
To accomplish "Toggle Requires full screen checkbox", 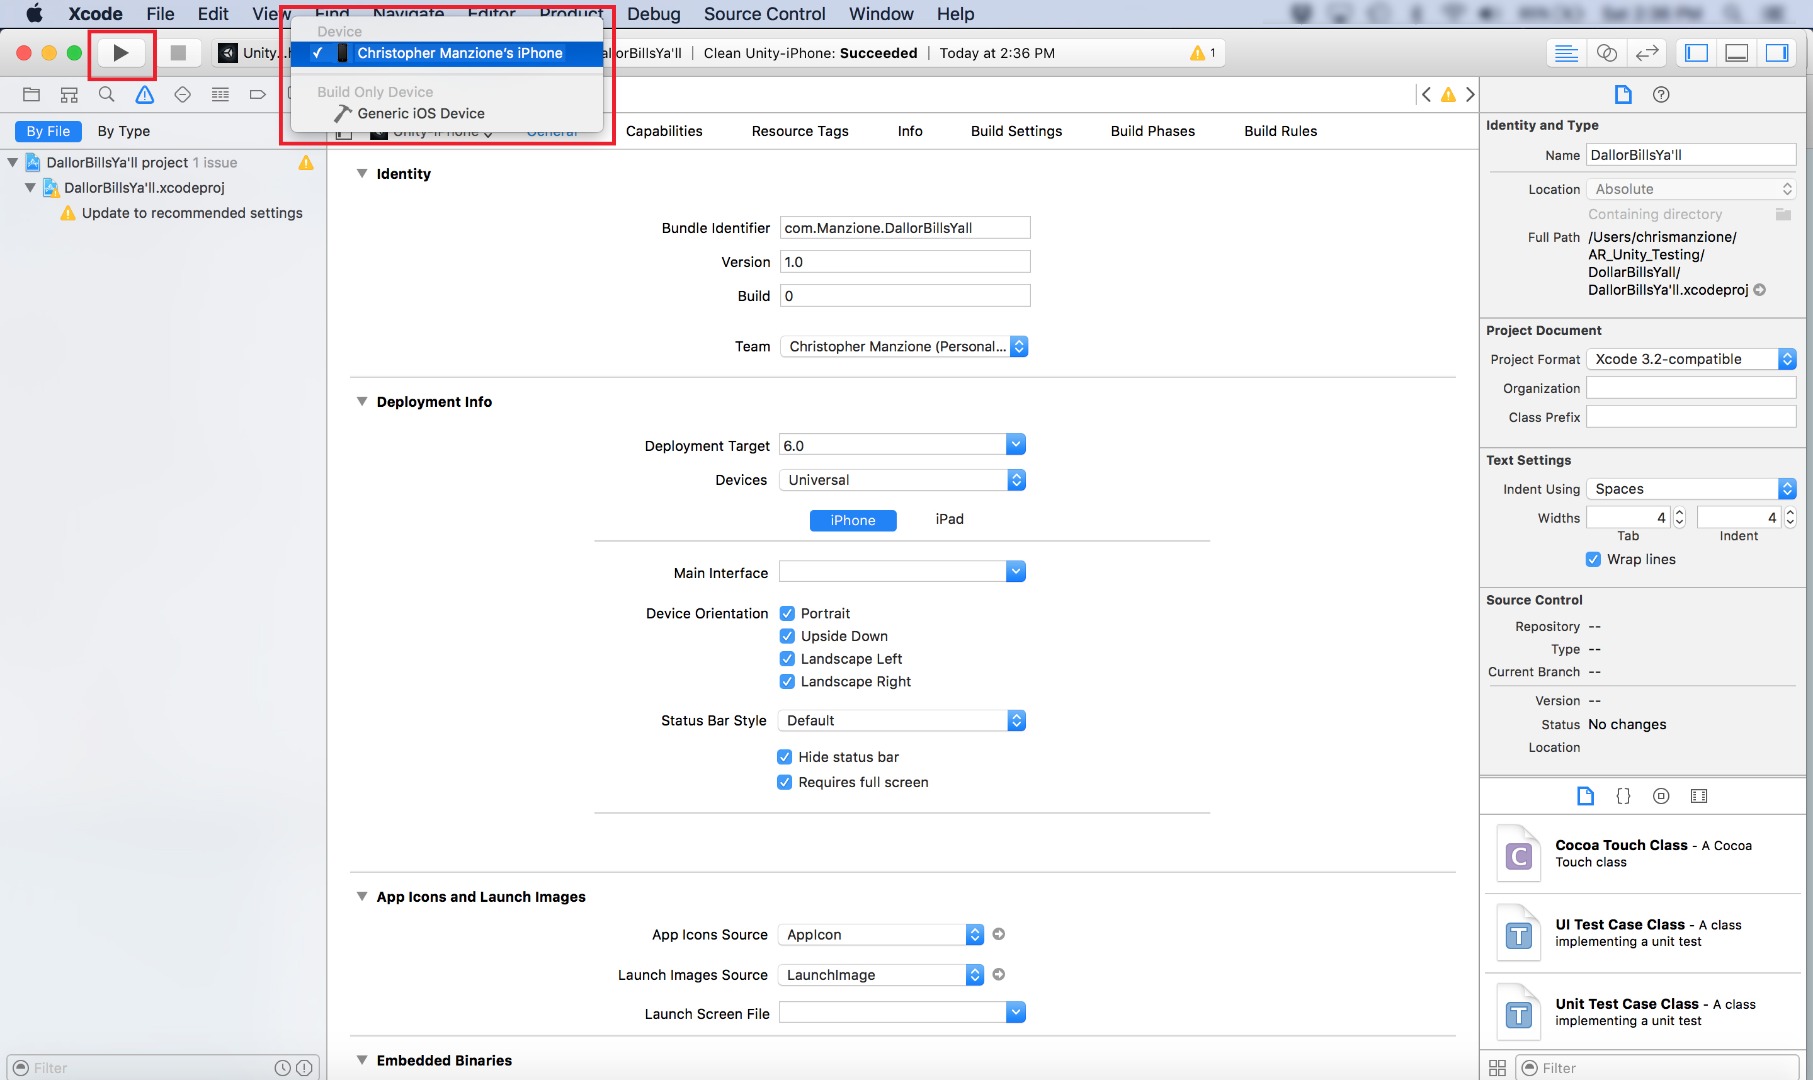I will pos(785,782).
